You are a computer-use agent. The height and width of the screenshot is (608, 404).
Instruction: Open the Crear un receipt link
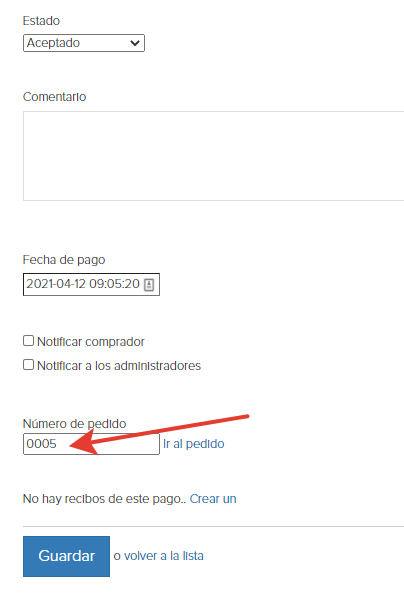click(x=213, y=499)
